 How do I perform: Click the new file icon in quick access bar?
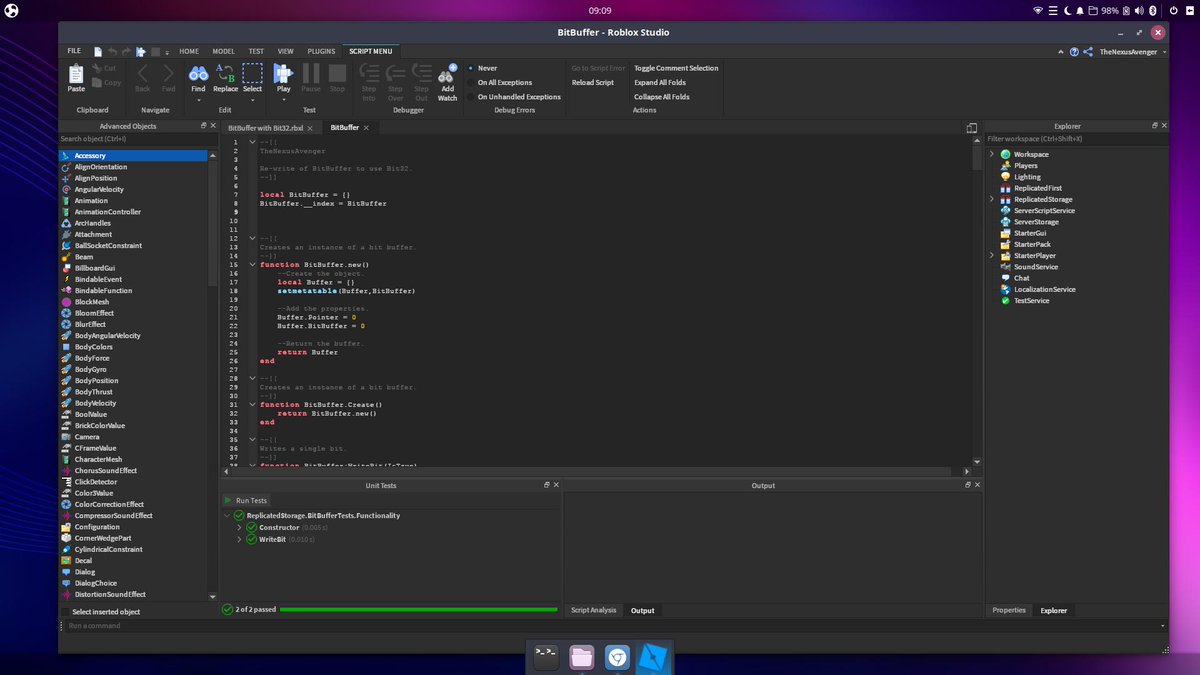click(98, 51)
